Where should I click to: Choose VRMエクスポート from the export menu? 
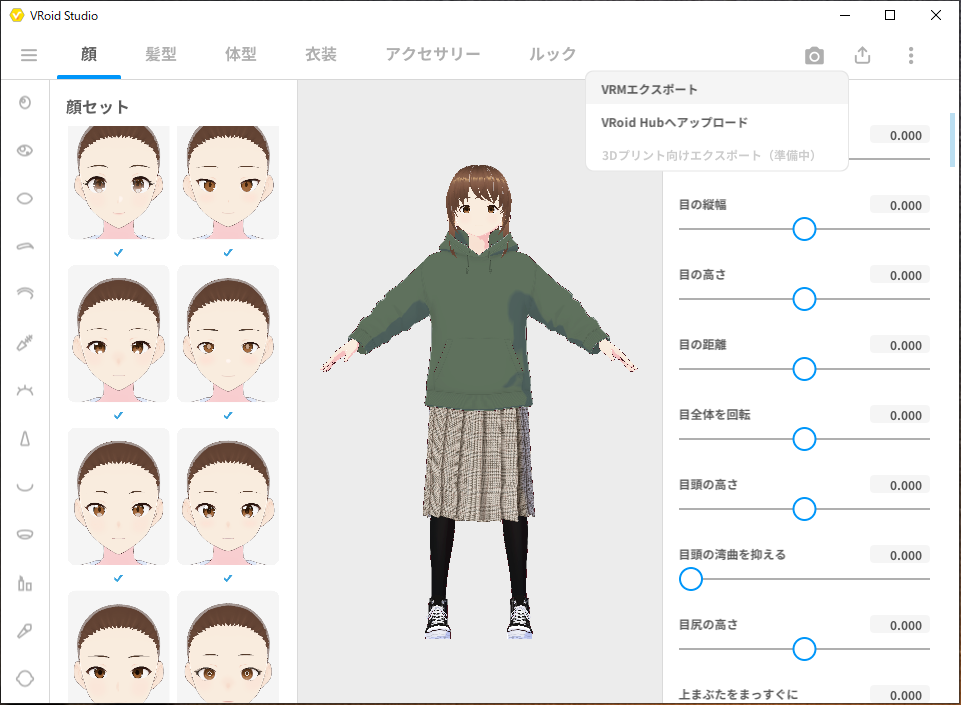pyautogui.click(x=650, y=89)
